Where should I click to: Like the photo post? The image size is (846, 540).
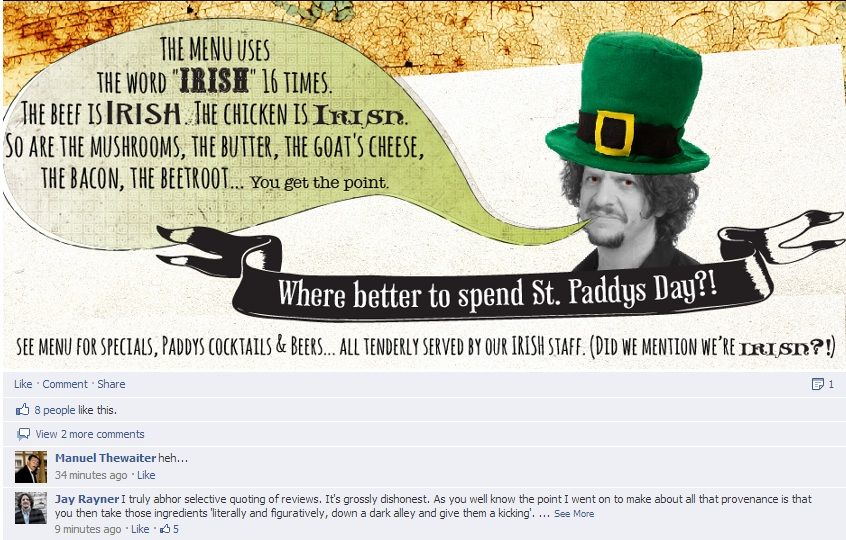[x=23, y=384]
